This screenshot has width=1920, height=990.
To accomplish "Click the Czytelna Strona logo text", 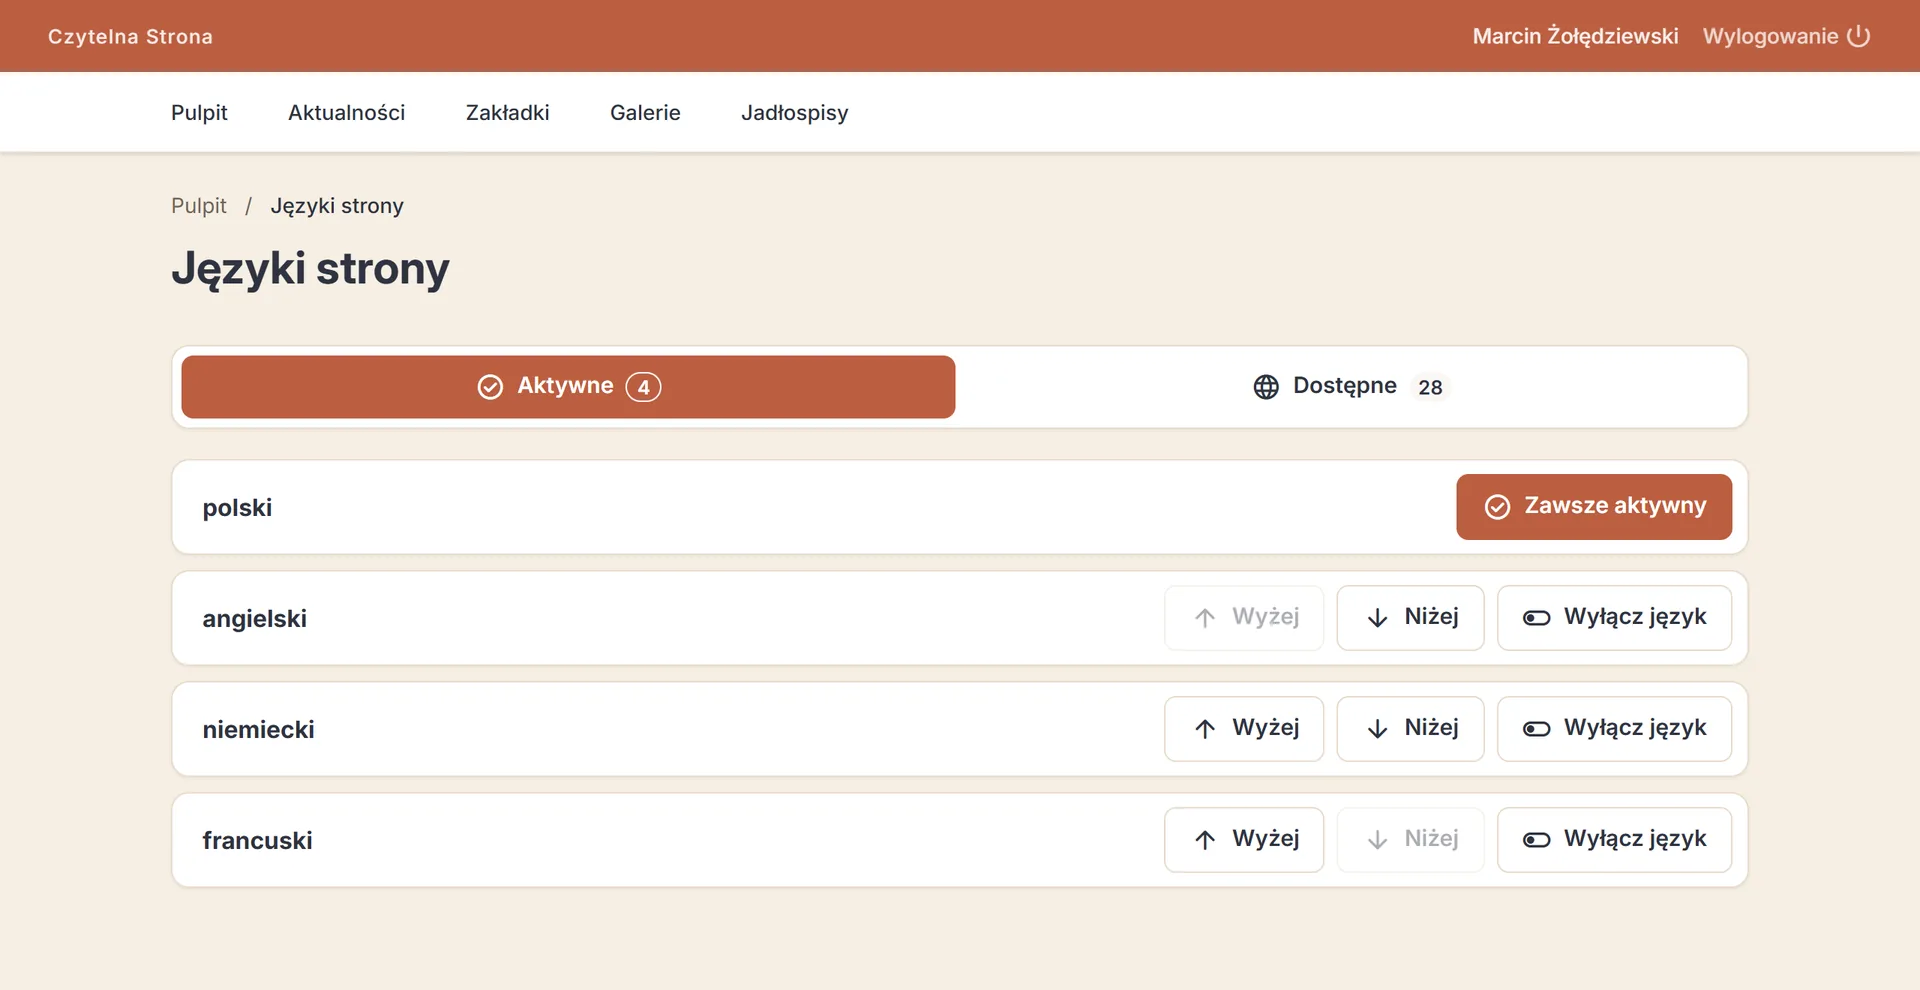I will [x=130, y=37].
